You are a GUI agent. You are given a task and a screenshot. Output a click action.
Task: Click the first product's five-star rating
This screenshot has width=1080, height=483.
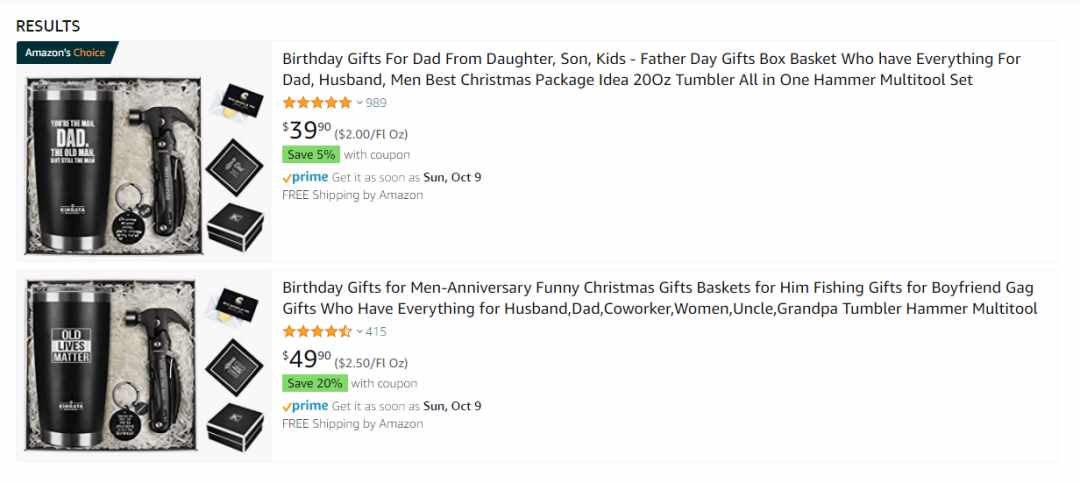pyautogui.click(x=317, y=103)
